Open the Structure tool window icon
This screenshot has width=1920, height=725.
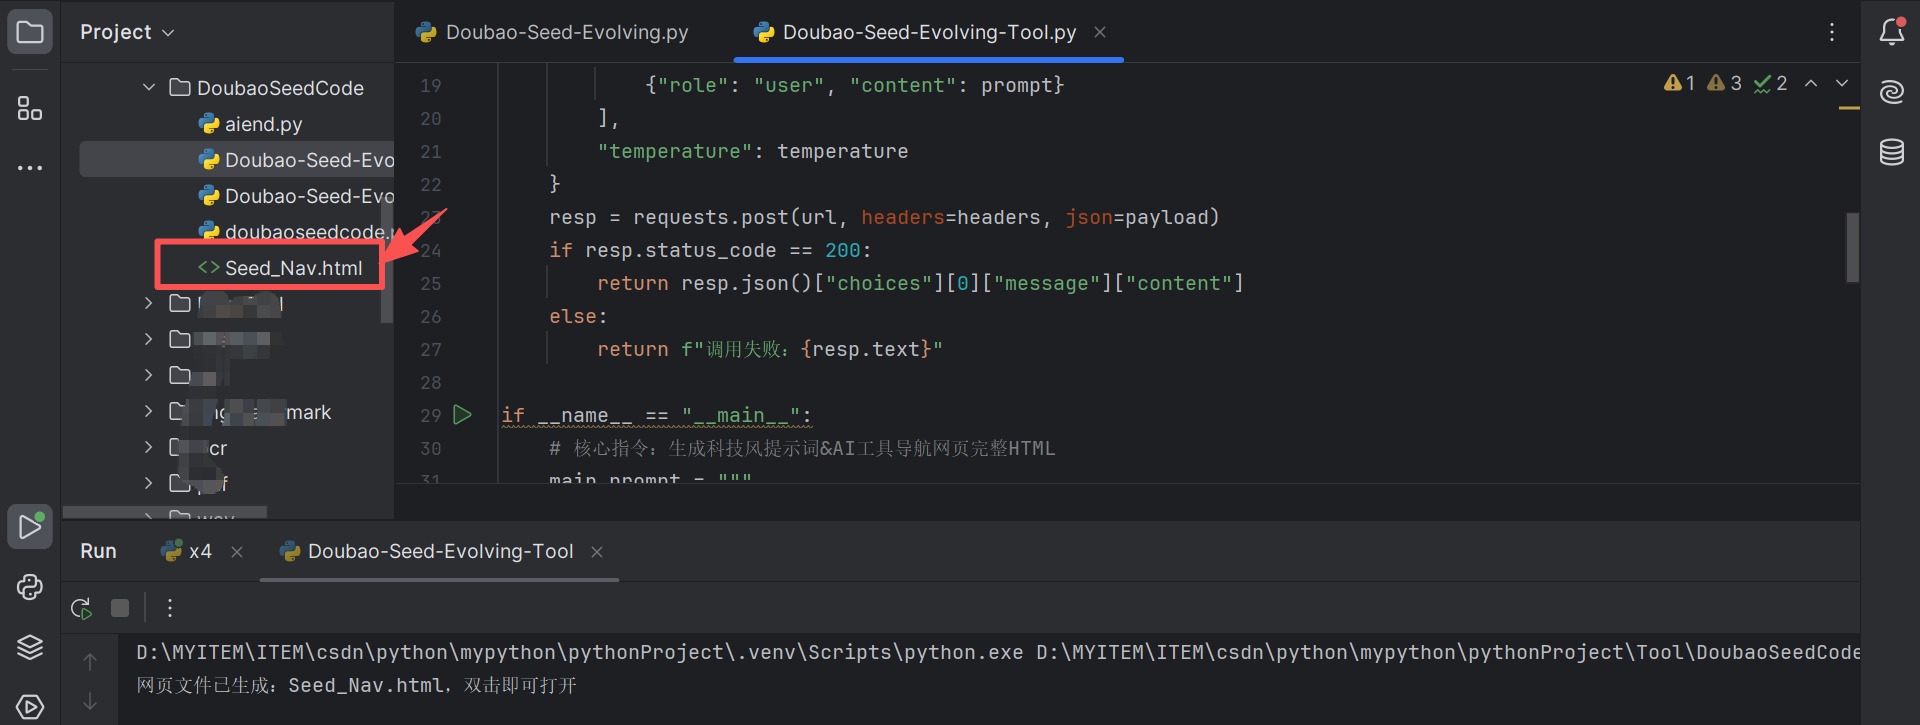tap(30, 108)
